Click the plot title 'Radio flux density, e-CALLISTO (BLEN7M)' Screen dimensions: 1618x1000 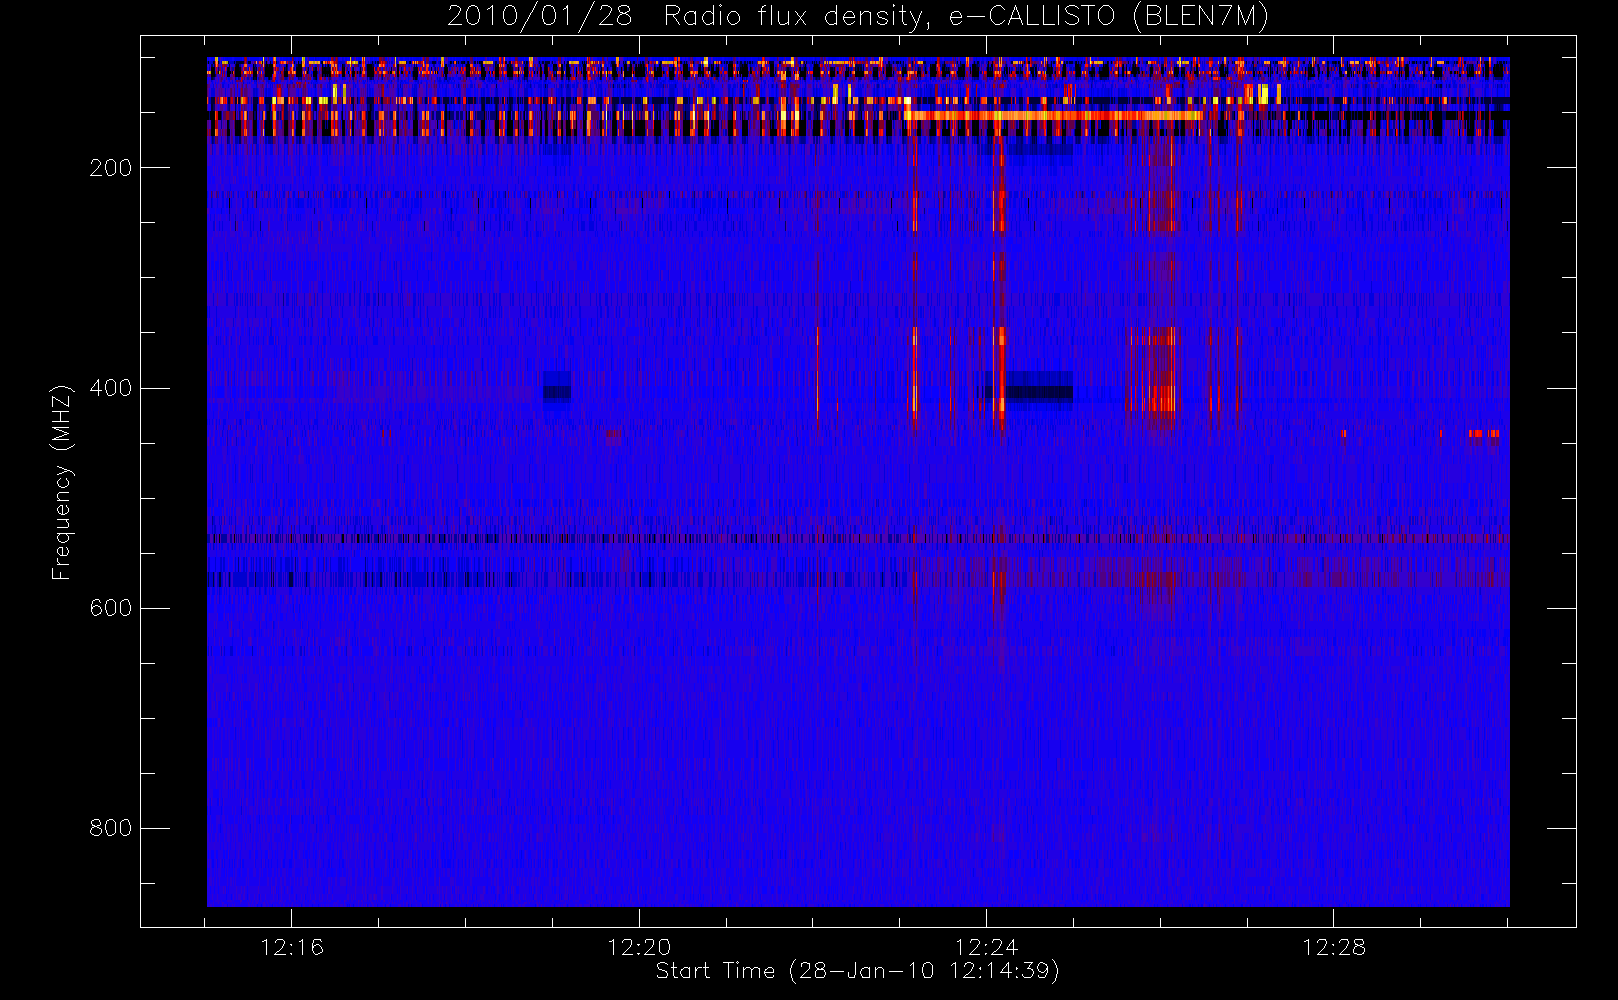(x=966, y=17)
